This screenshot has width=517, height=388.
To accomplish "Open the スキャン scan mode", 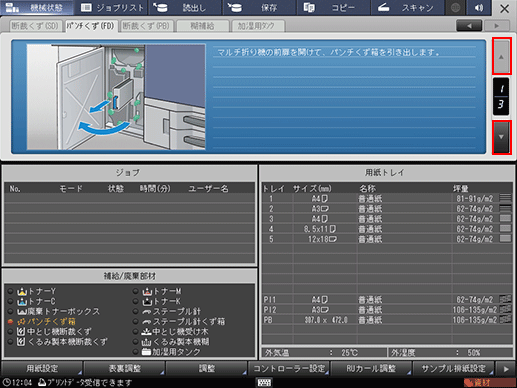I will (x=407, y=8).
